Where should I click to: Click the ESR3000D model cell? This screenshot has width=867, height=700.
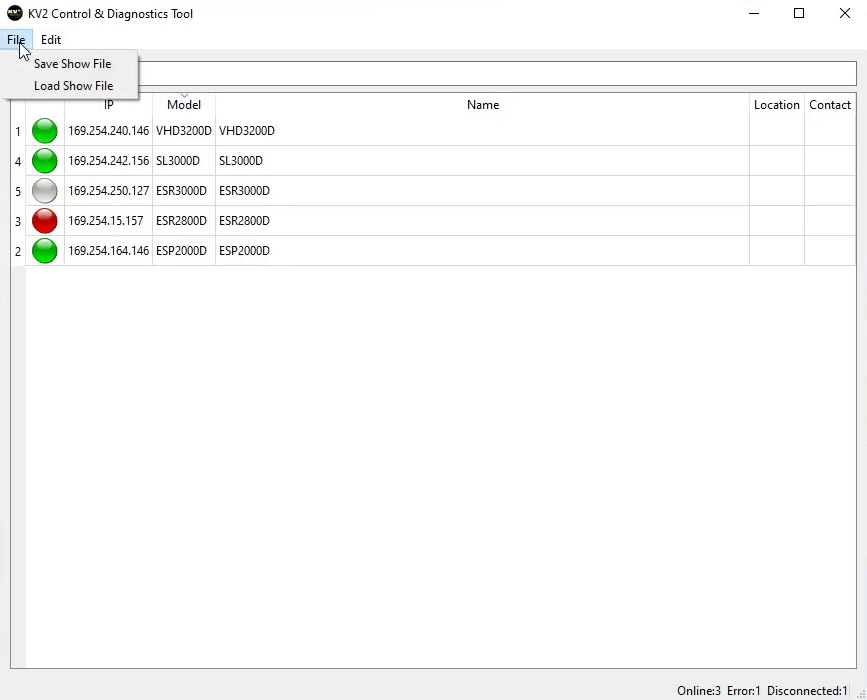click(184, 191)
